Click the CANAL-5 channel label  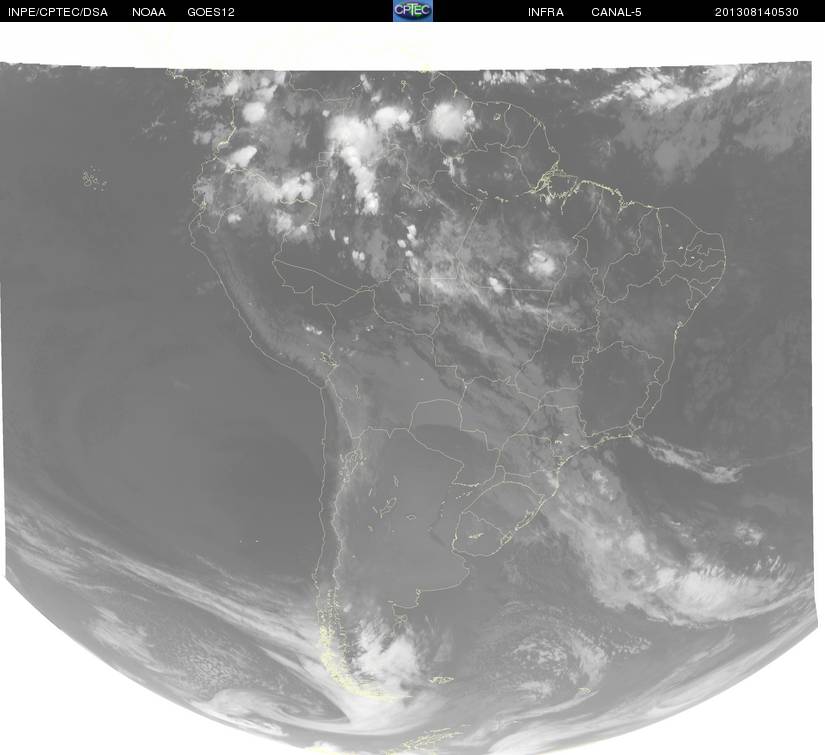(616, 12)
